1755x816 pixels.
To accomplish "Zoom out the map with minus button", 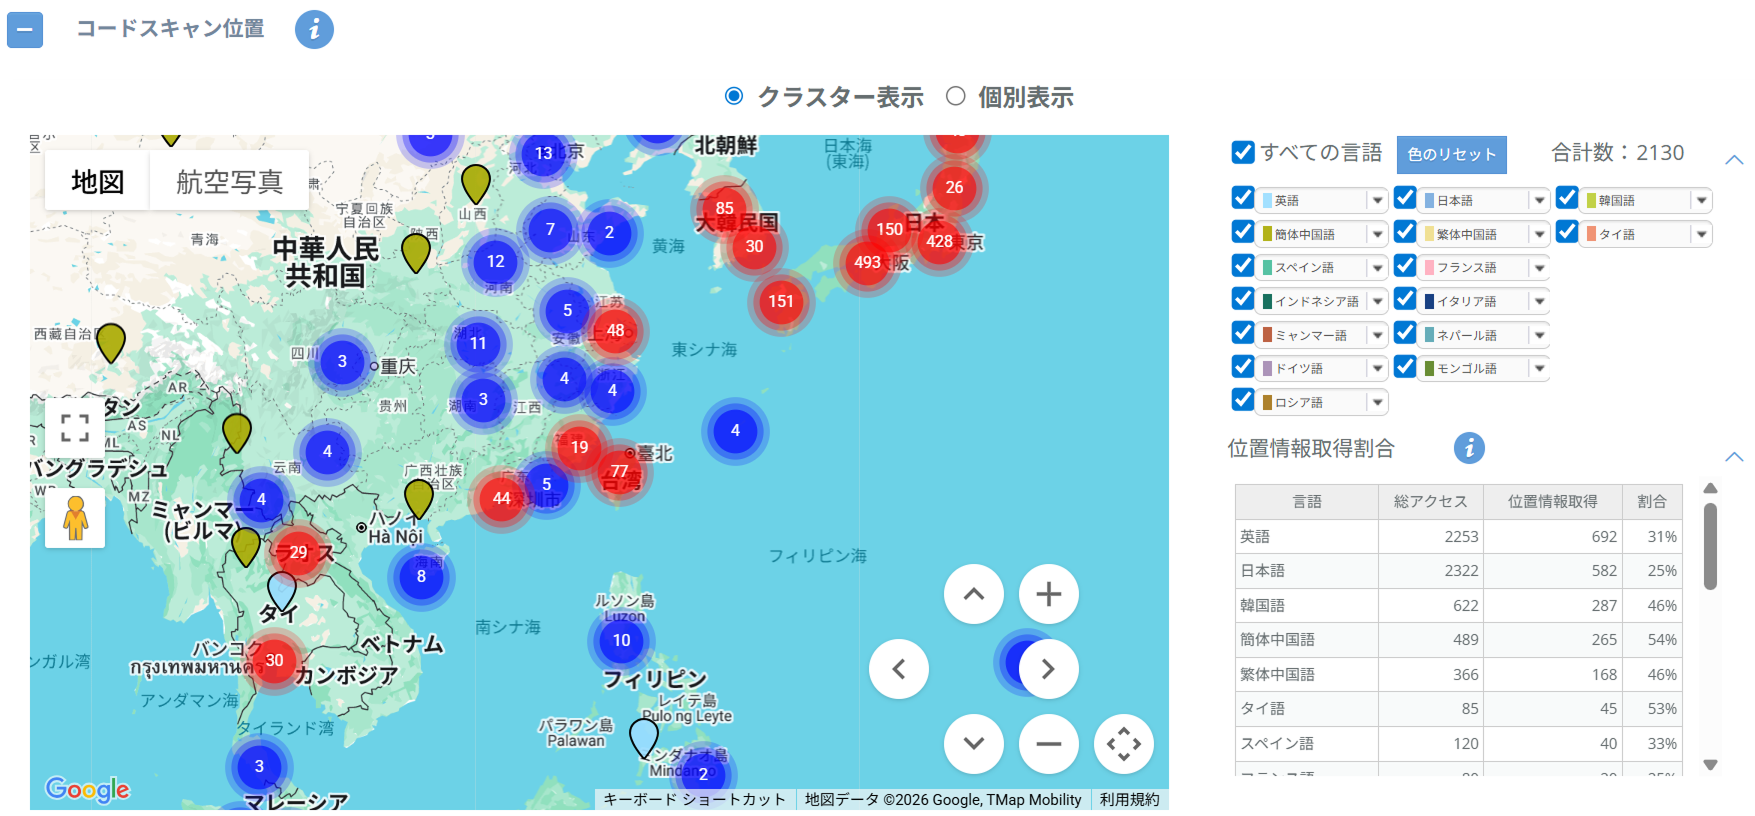I will click(x=1048, y=744).
